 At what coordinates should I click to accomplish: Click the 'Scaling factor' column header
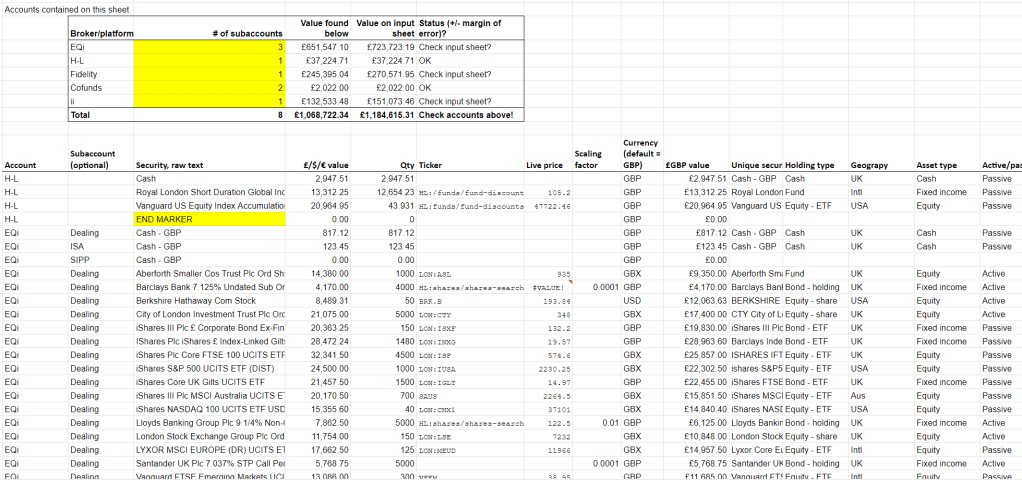588,159
